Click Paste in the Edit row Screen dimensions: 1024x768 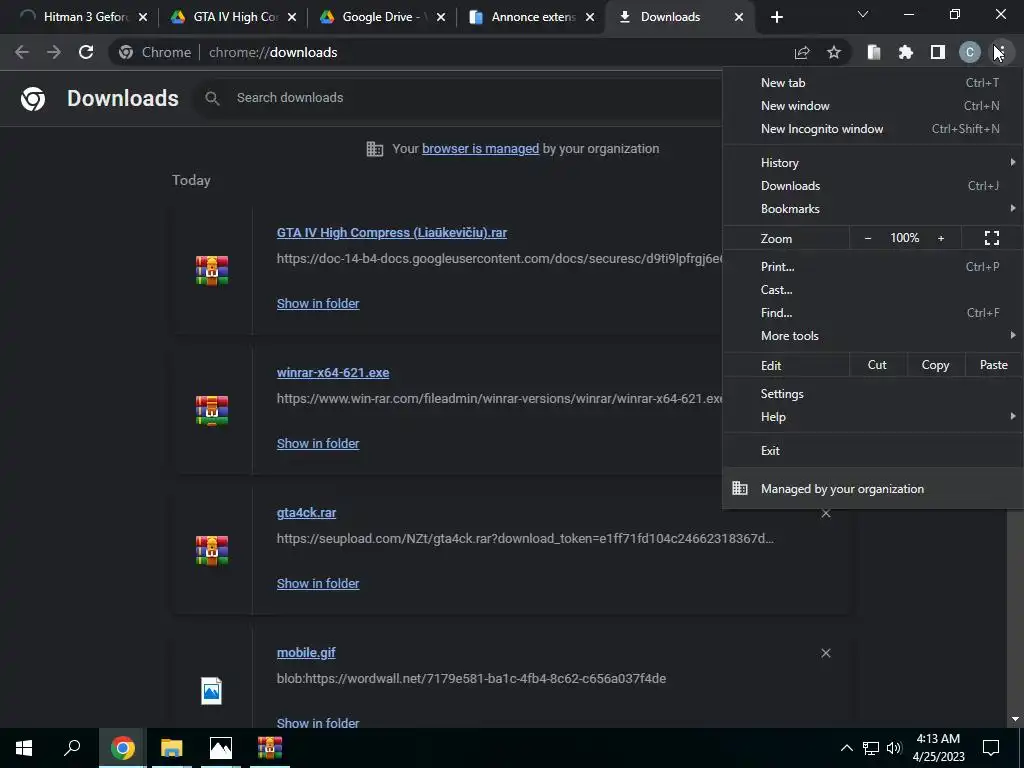click(x=993, y=365)
